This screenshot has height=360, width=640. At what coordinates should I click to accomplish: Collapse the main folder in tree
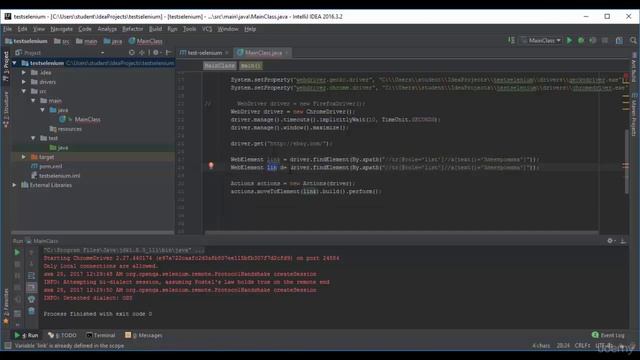[x=33, y=101]
